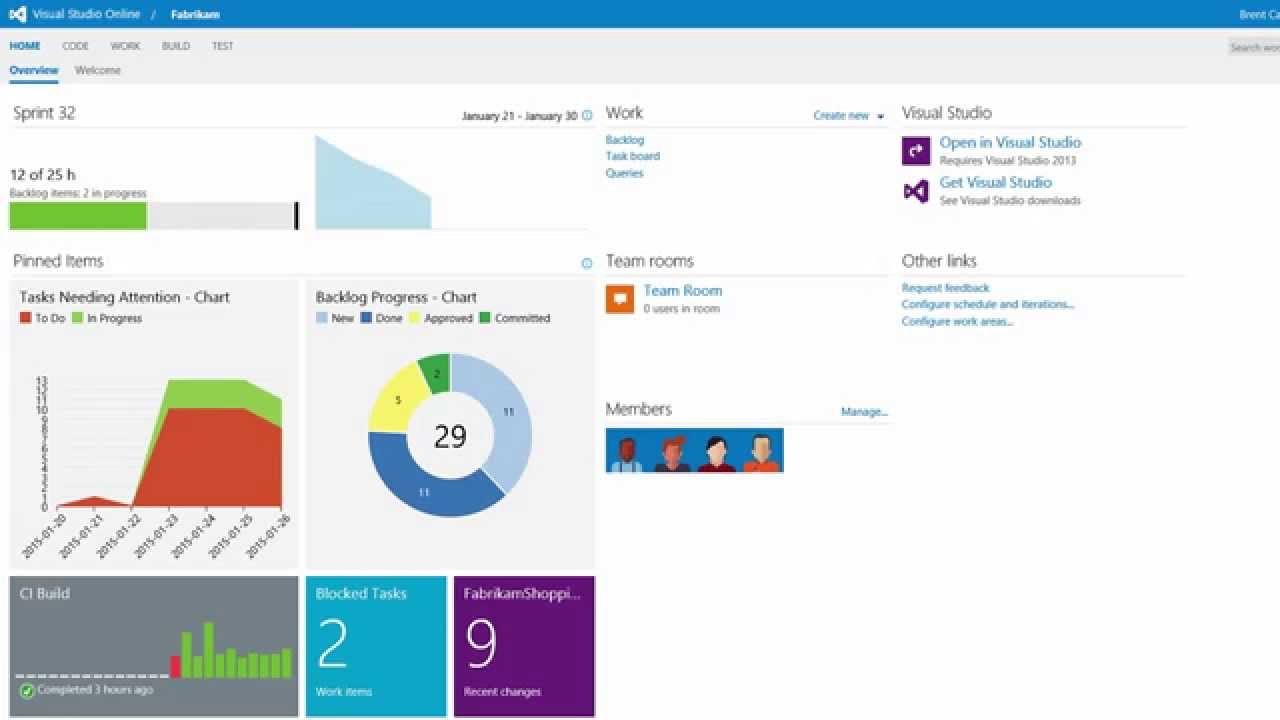The width and height of the screenshot is (1280, 720).
Task: Click the Manage... members link
Action: [x=864, y=412]
